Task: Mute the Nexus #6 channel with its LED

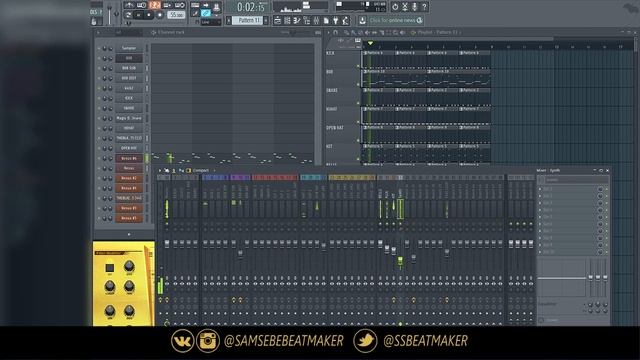Action: (98, 158)
